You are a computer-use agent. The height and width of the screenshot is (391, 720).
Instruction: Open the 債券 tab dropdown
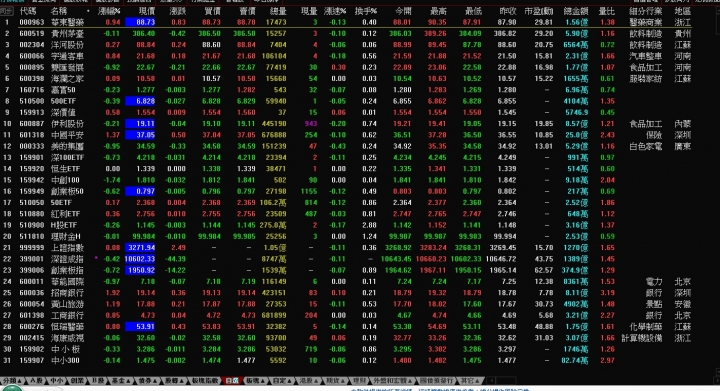(x=147, y=380)
